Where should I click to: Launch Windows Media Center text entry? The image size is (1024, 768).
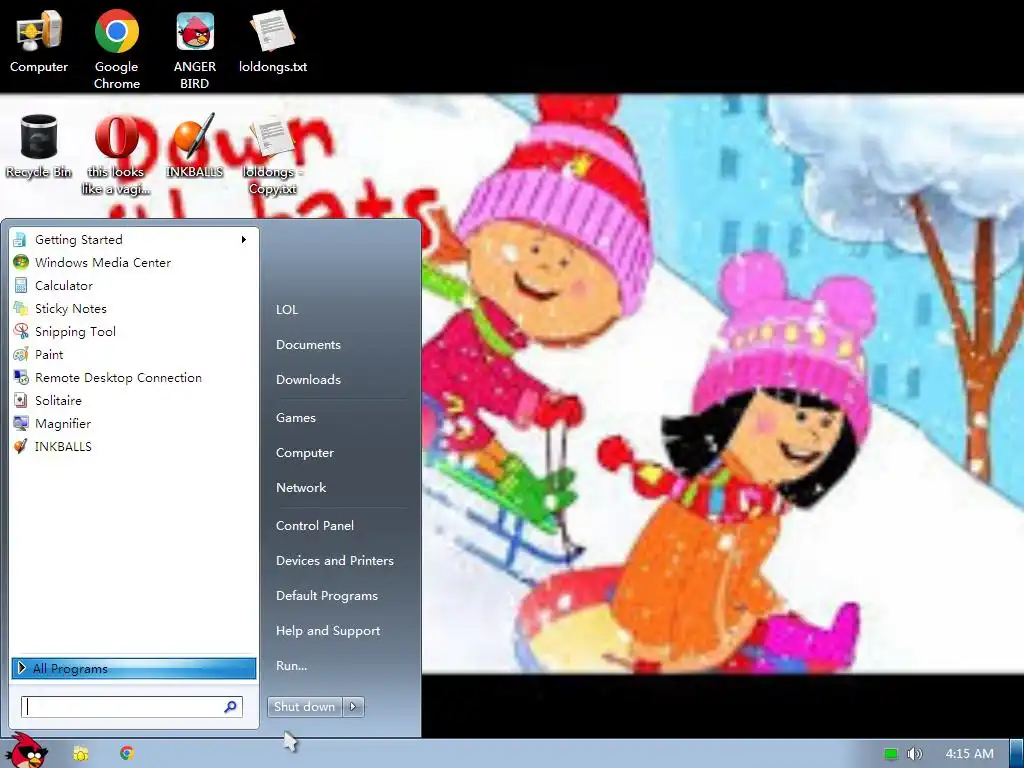[x=103, y=263]
